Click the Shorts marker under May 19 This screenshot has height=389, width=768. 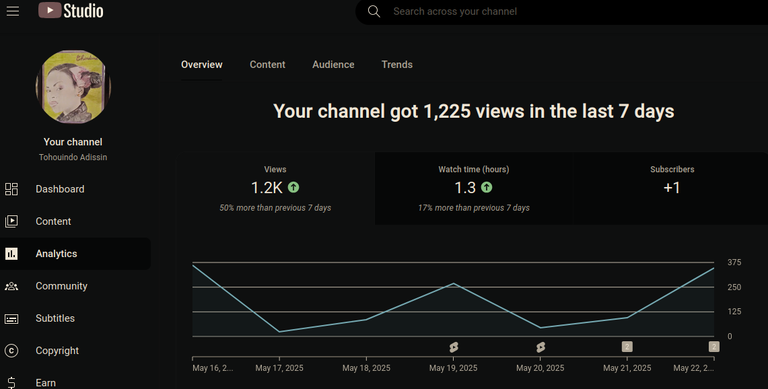tap(454, 347)
